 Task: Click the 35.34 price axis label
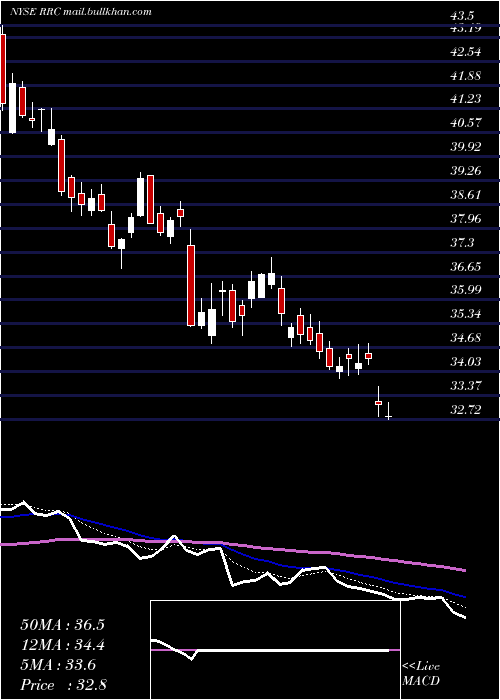467,314
